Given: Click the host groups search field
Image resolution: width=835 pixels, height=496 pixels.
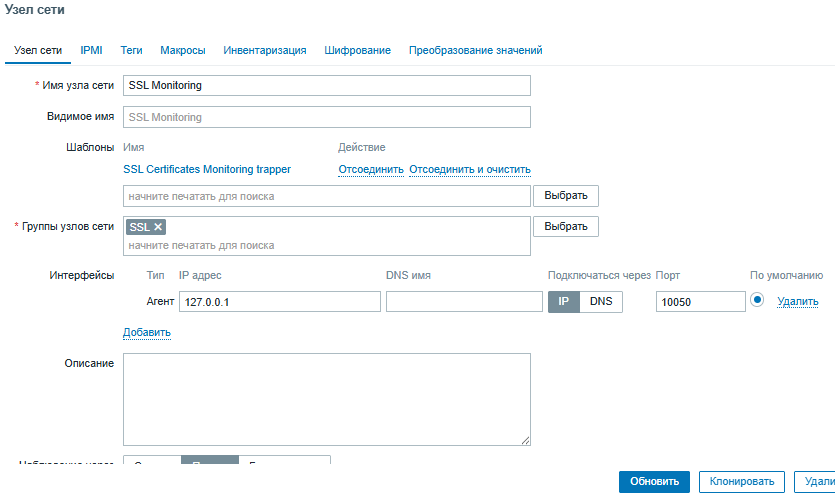Looking at the screenshot, I should 326,246.
